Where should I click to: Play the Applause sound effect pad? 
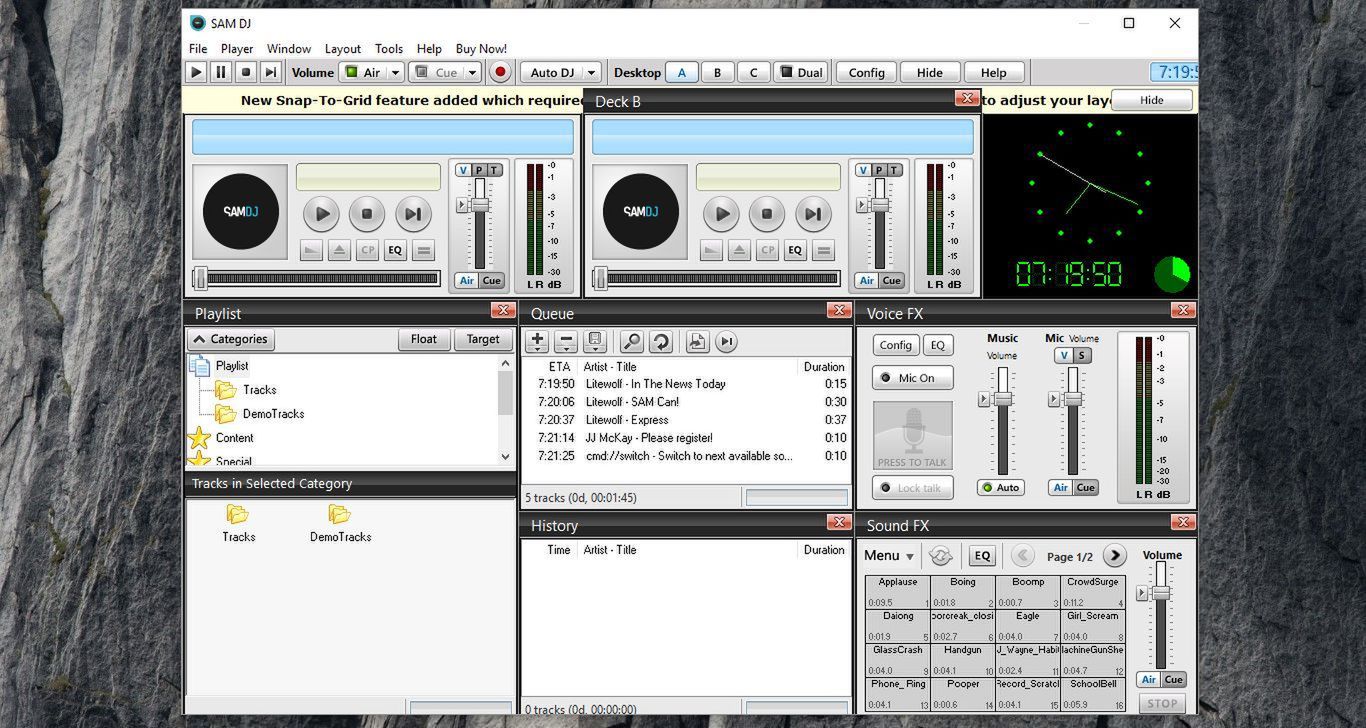point(897,592)
